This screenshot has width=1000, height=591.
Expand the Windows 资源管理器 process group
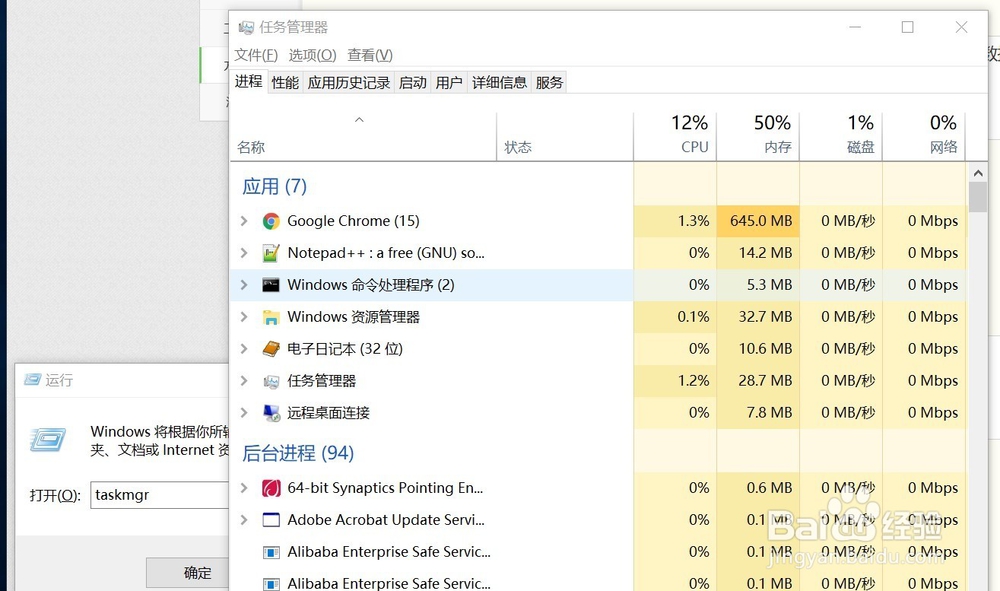pos(245,317)
